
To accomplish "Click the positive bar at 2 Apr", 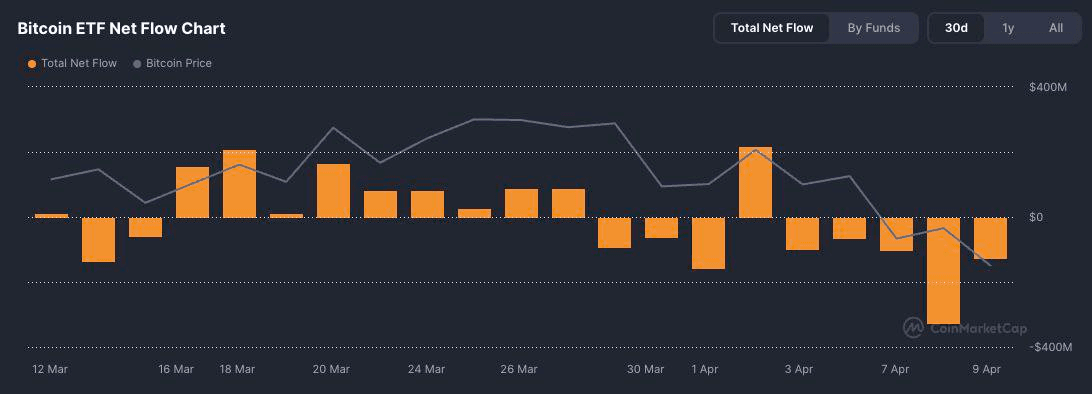I will pos(756,182).
